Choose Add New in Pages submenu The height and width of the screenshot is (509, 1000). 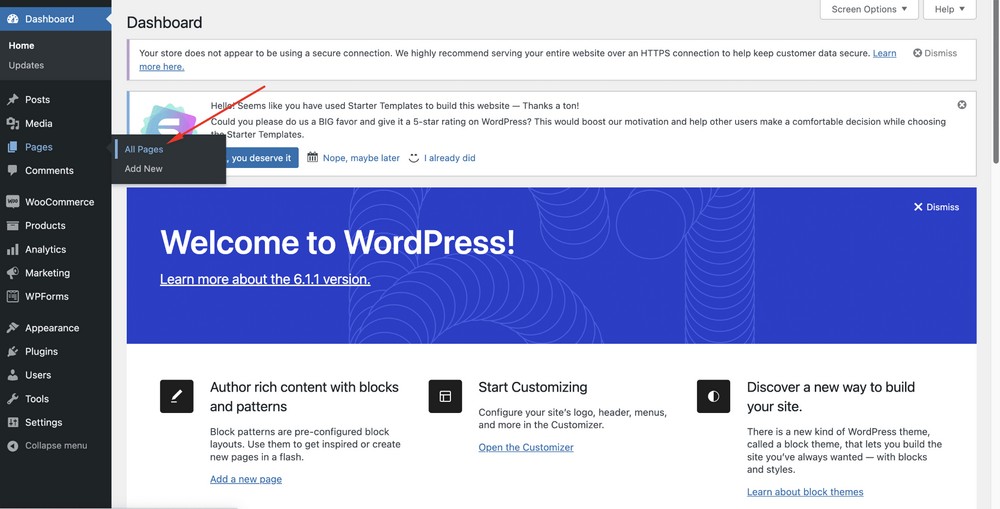tap(144, 169)
